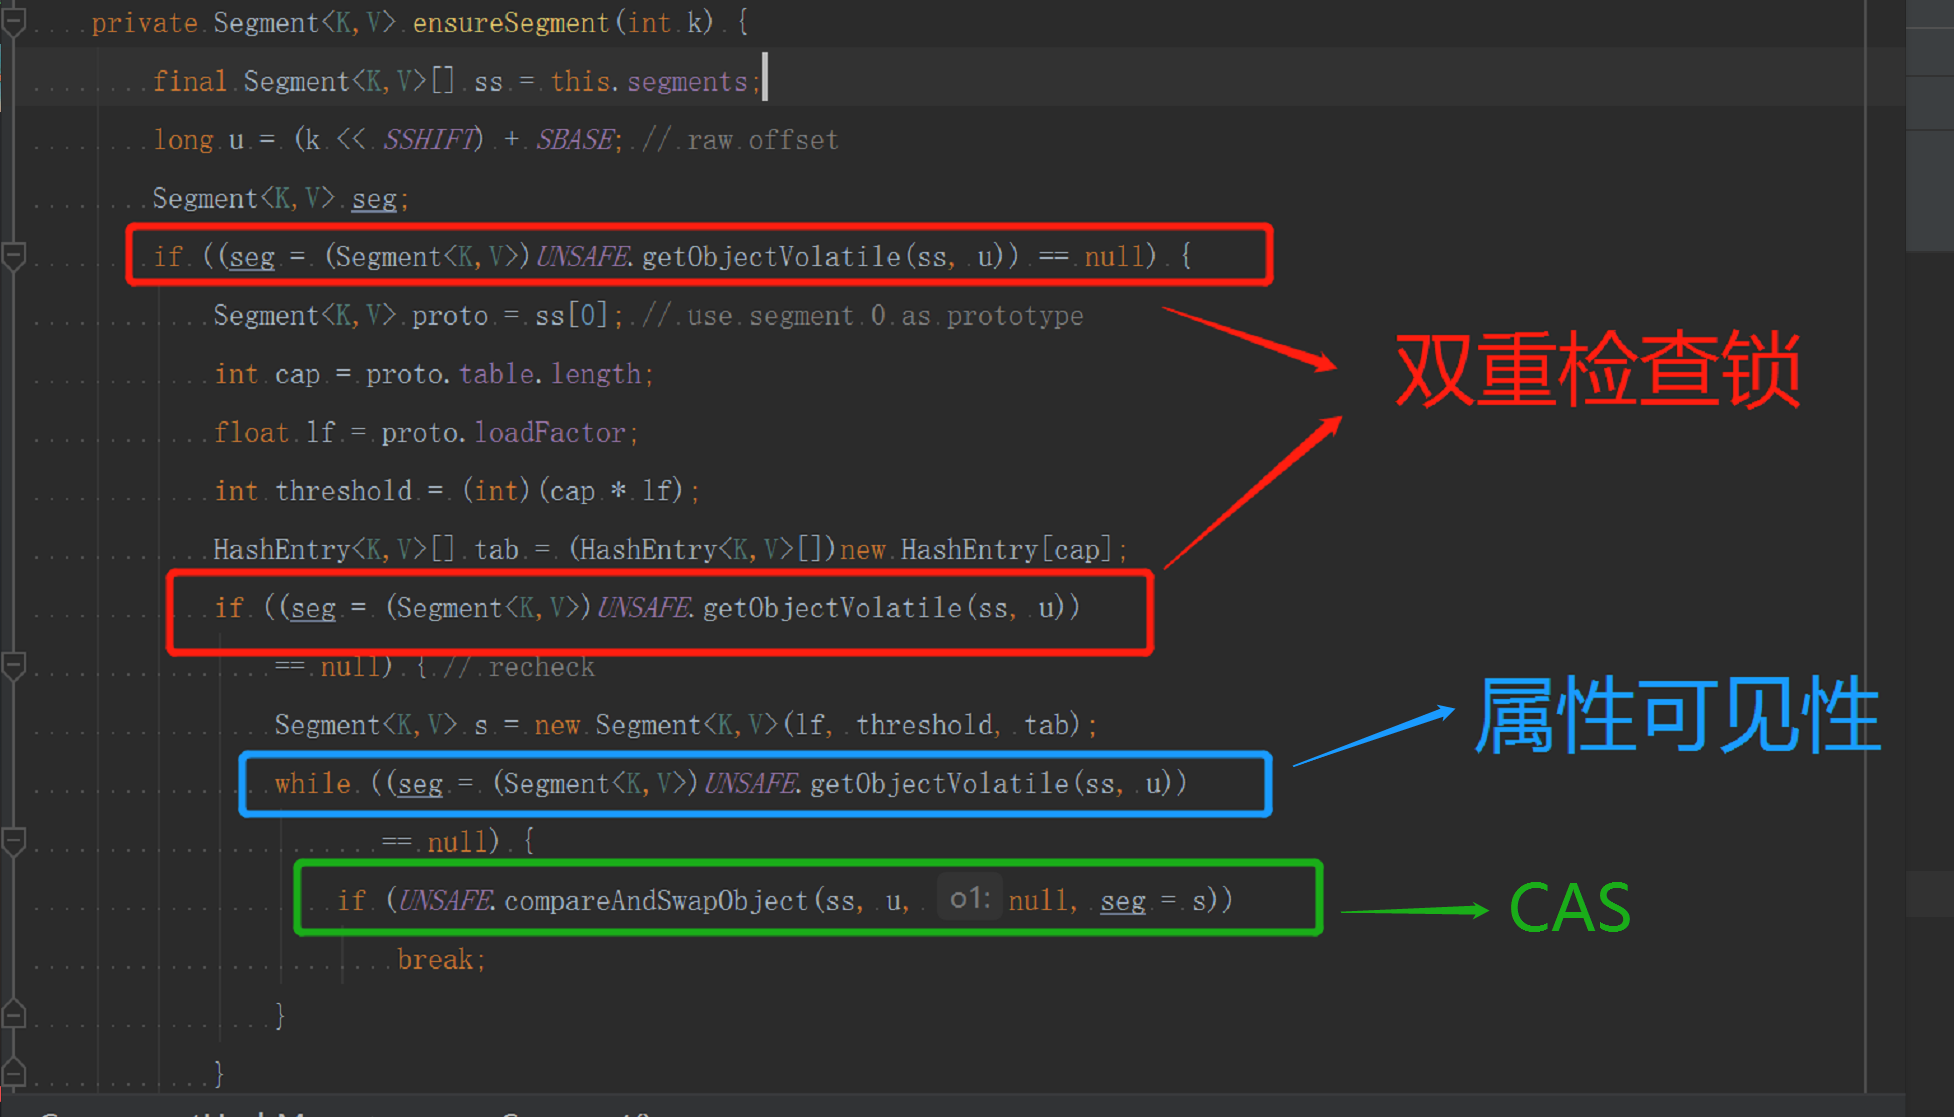Collapse the while-loop block fold marker
The width and height of the screenshot is (1954, 1117).
[x=13, y=842]
